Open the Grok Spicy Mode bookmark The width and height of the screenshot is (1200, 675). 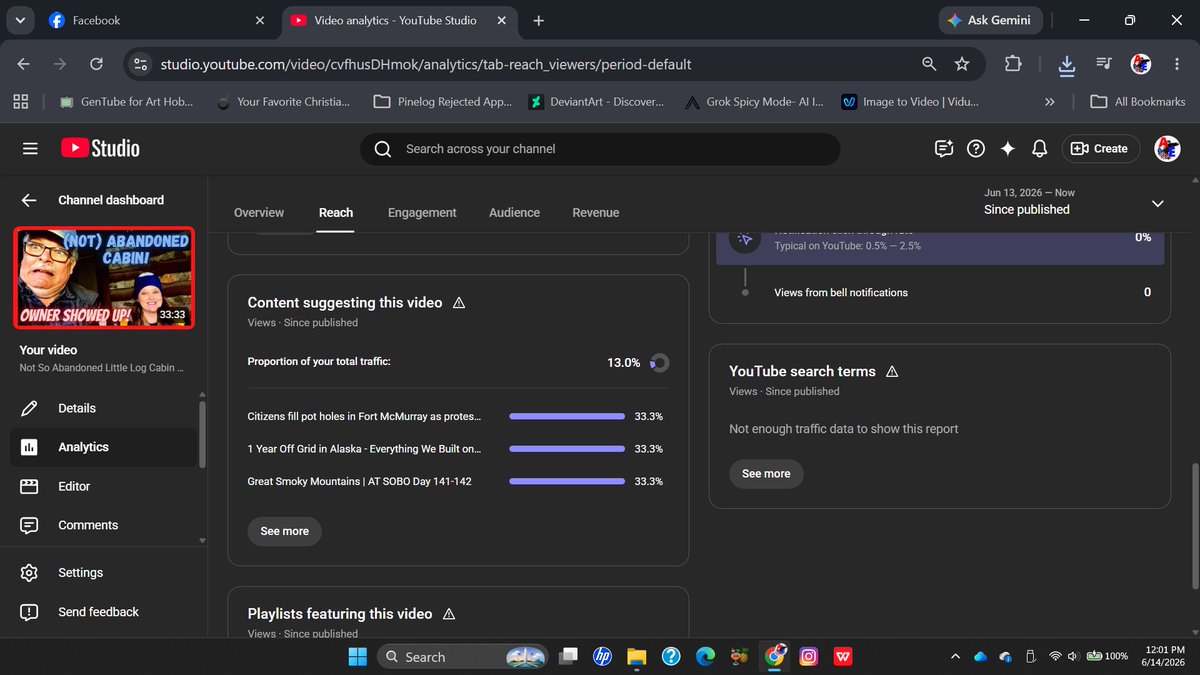pyautogui.click(x=755, y=101)
